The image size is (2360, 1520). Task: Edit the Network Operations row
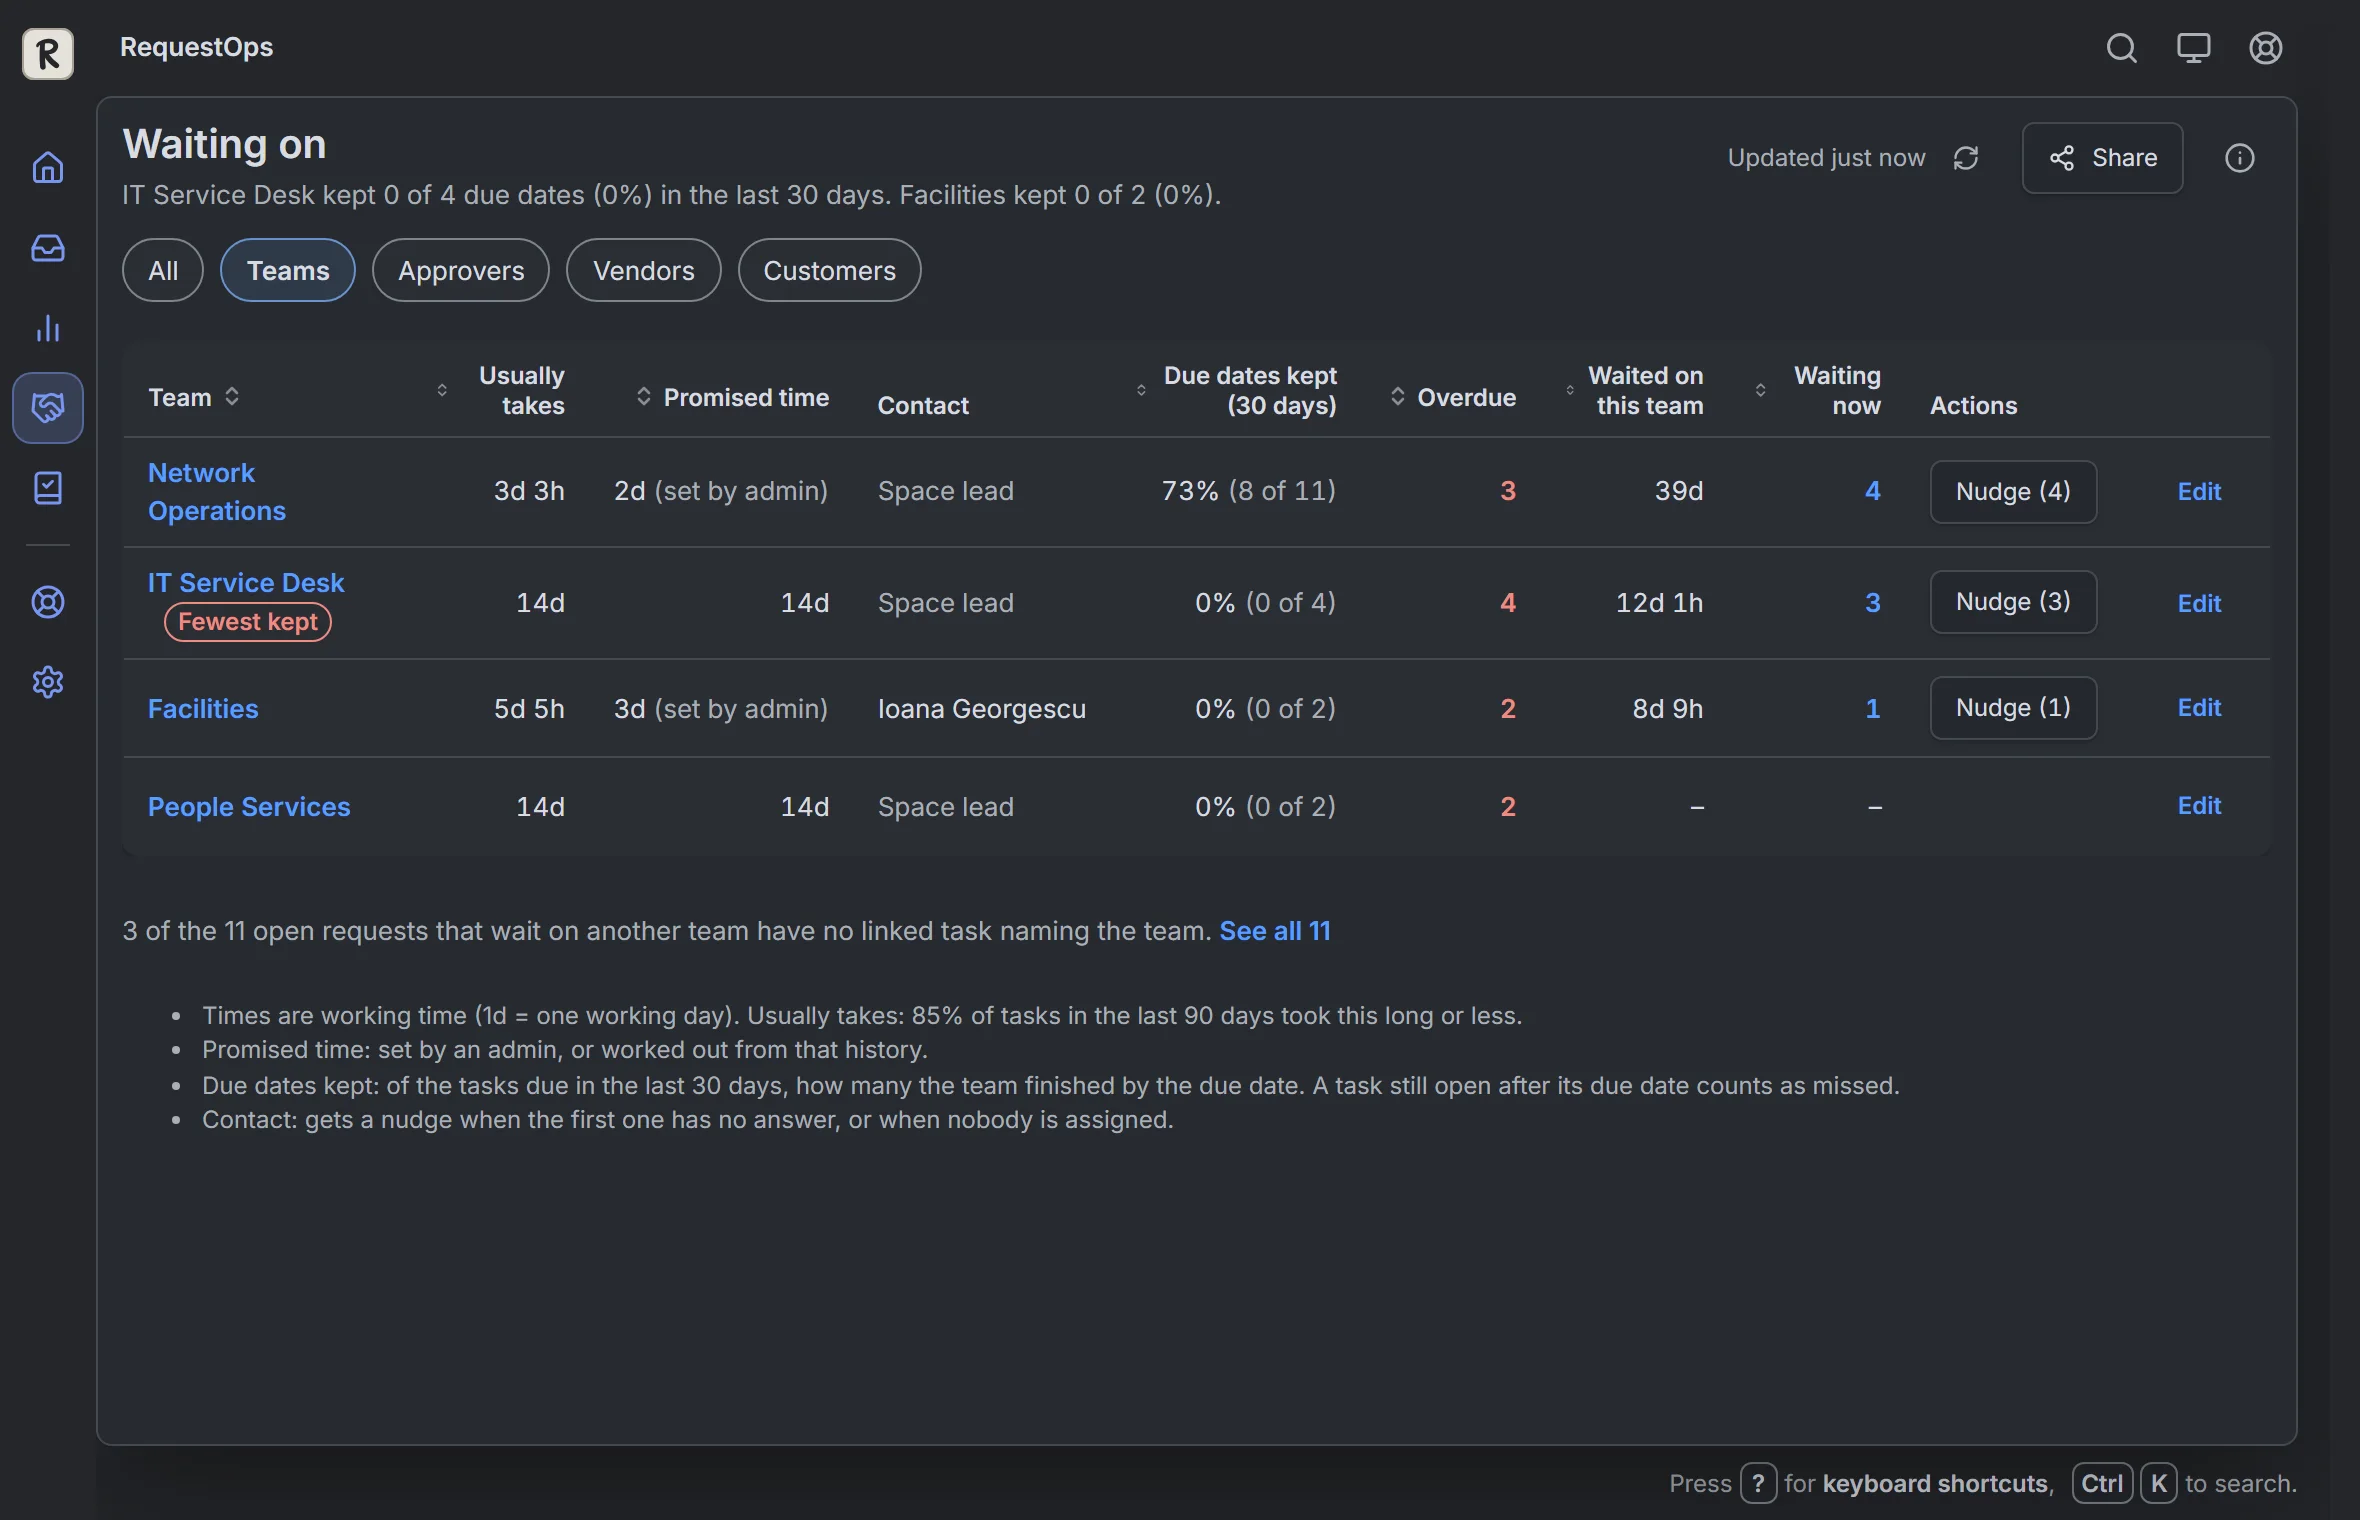tap(2199, 491)
